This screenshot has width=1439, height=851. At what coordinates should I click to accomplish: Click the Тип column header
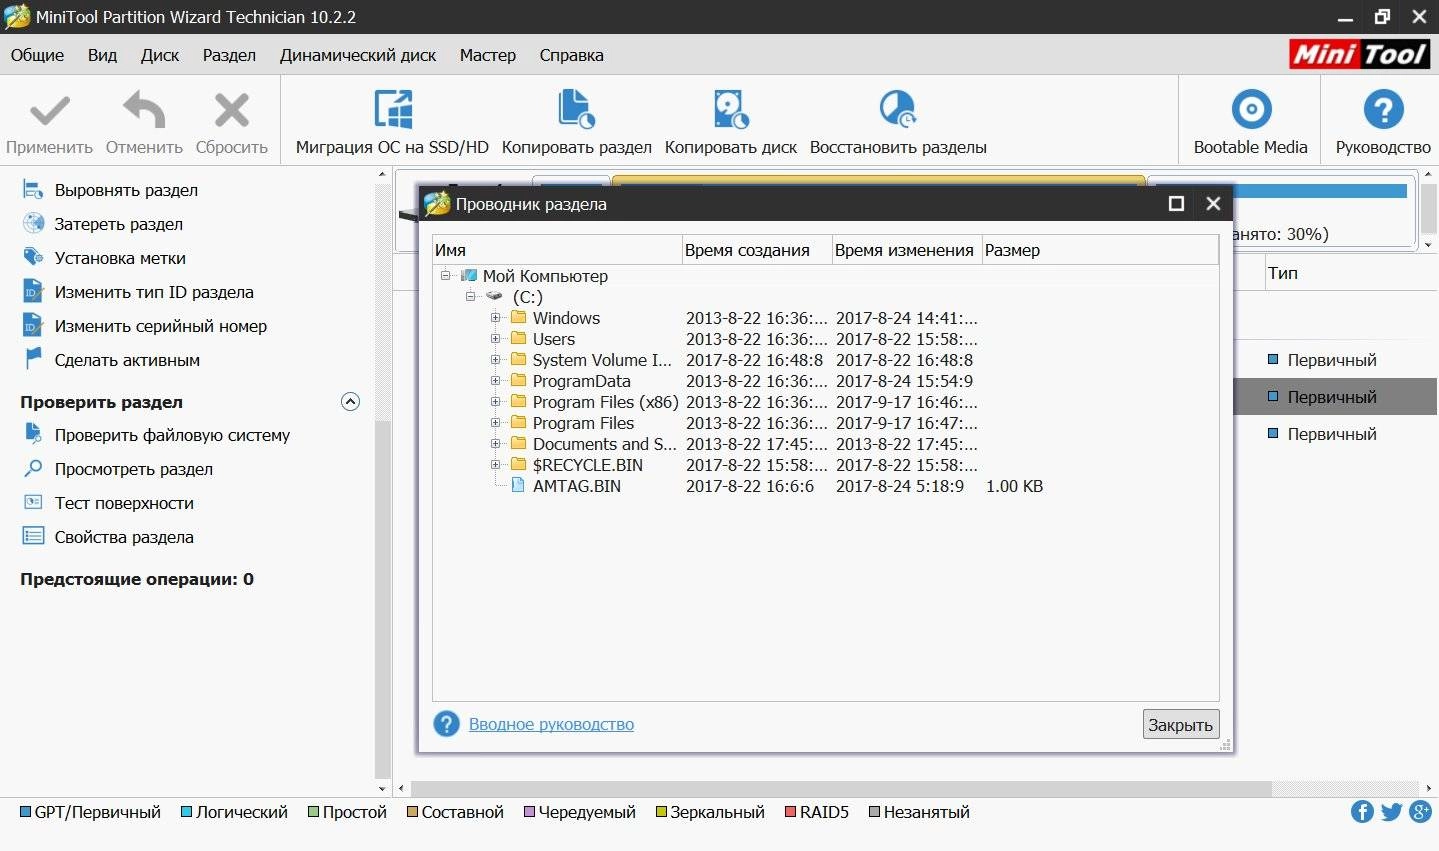click(1283, 273)
